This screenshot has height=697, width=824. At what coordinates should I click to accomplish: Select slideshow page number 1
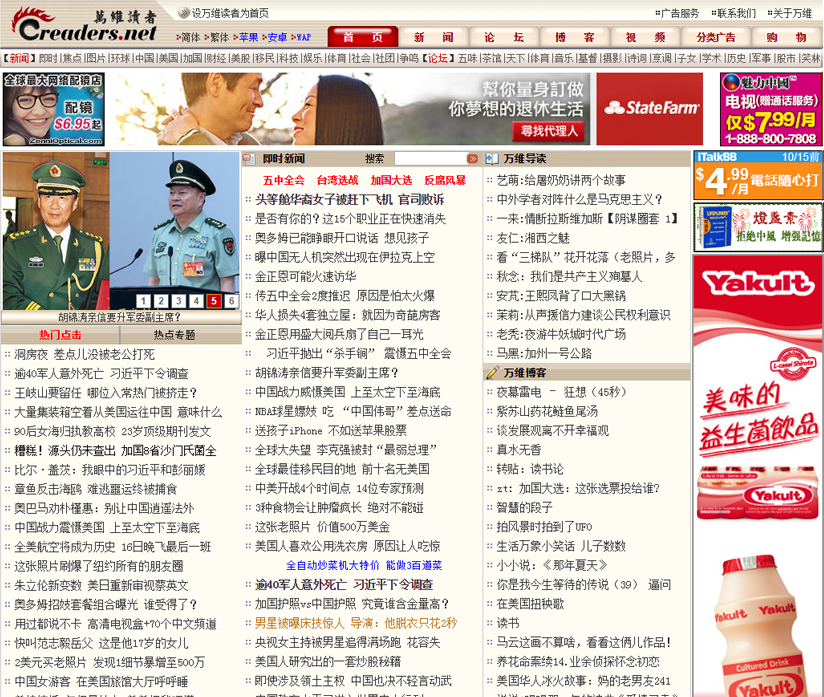143,301
